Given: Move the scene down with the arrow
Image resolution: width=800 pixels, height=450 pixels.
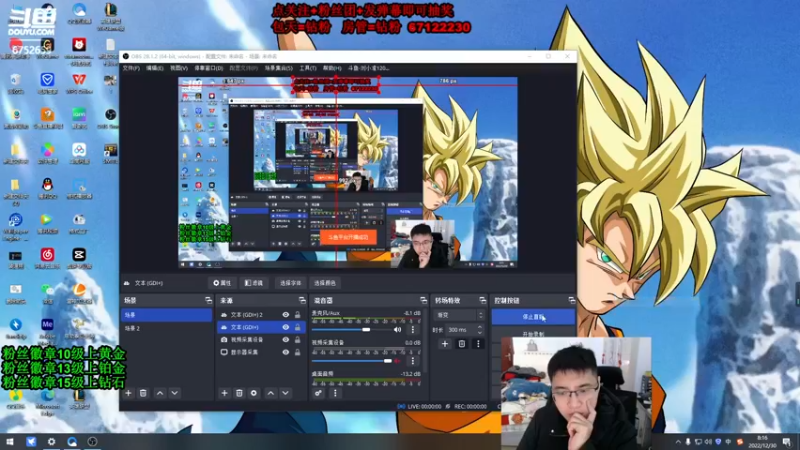Looking at the screenshot, I should tap(174, 393).
